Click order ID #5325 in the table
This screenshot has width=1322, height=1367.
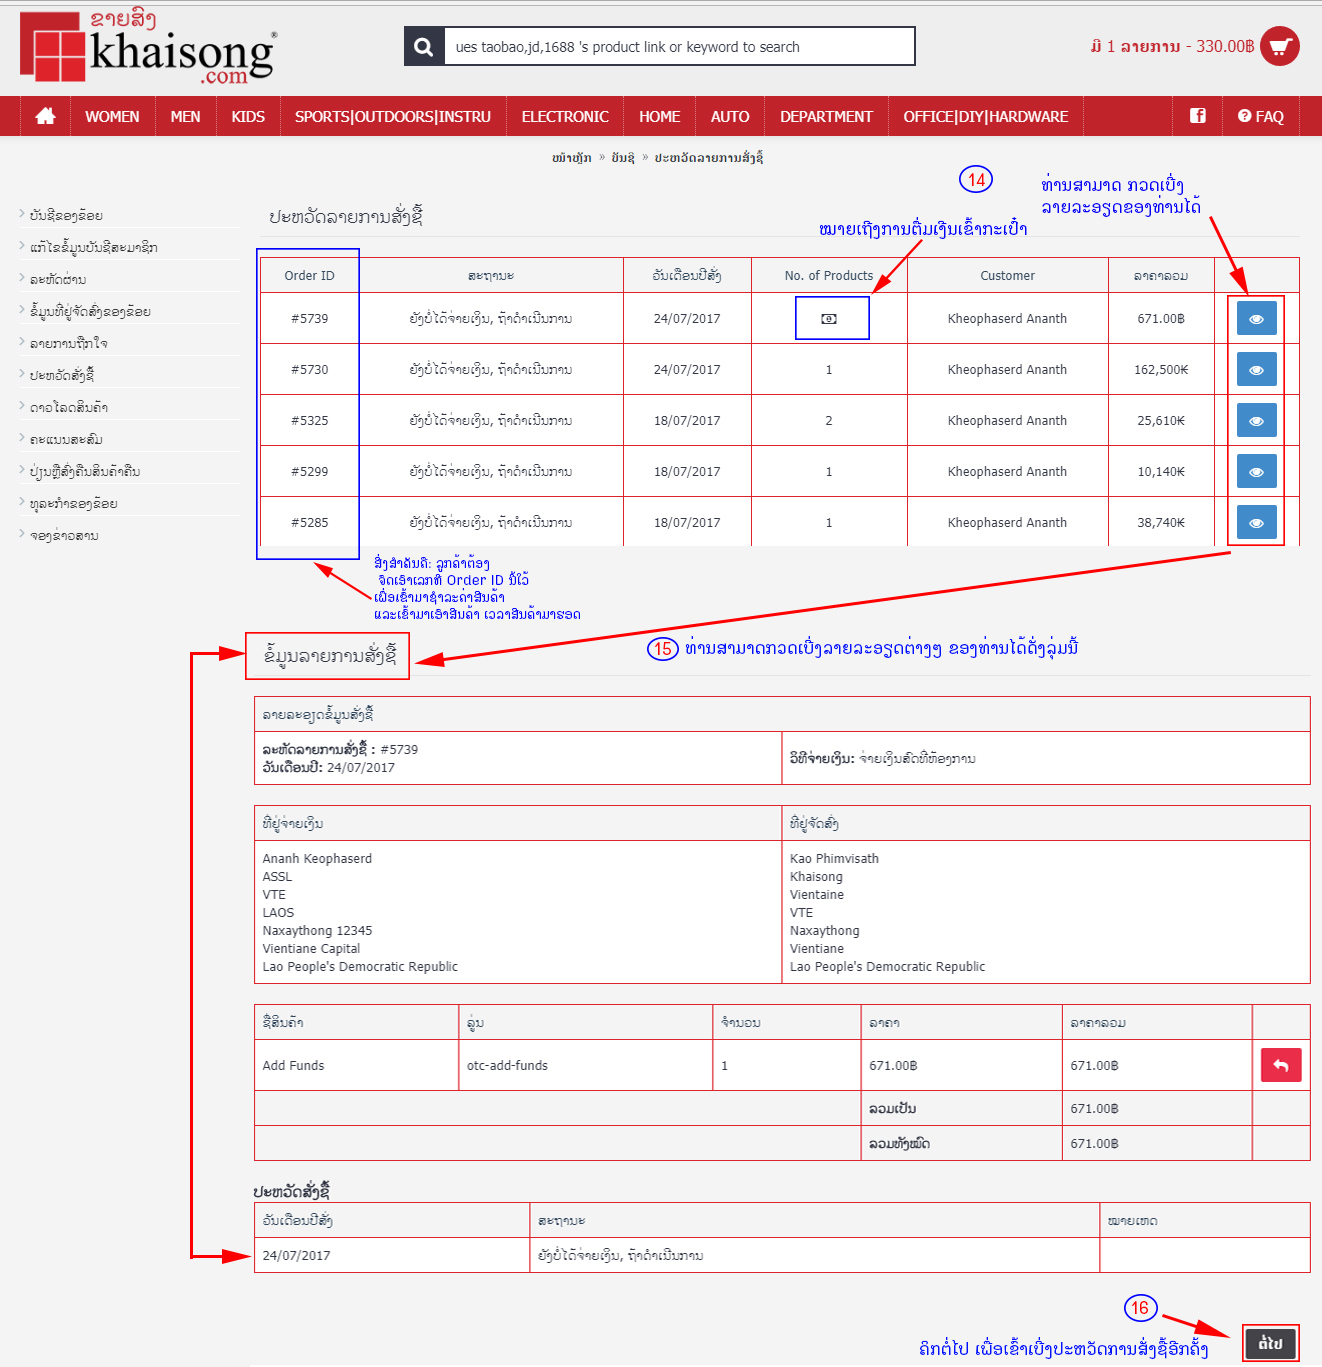(x=310, y=421)
